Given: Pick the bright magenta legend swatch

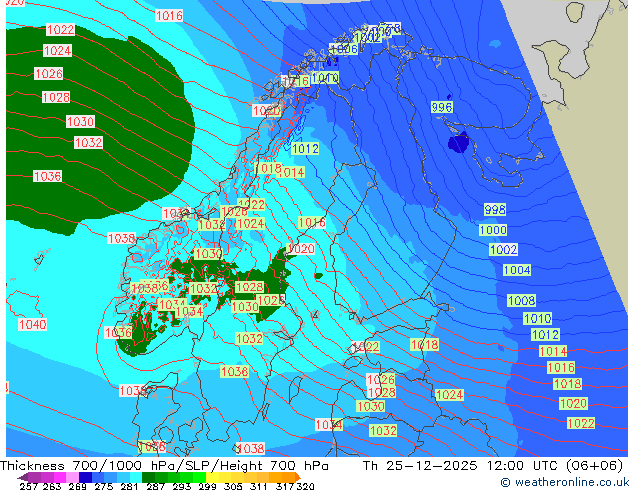Looking at the screenshot, I should 60,477.
